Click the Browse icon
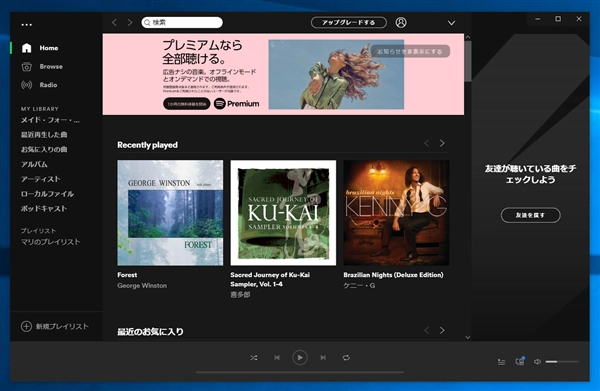 click(26, 67)
